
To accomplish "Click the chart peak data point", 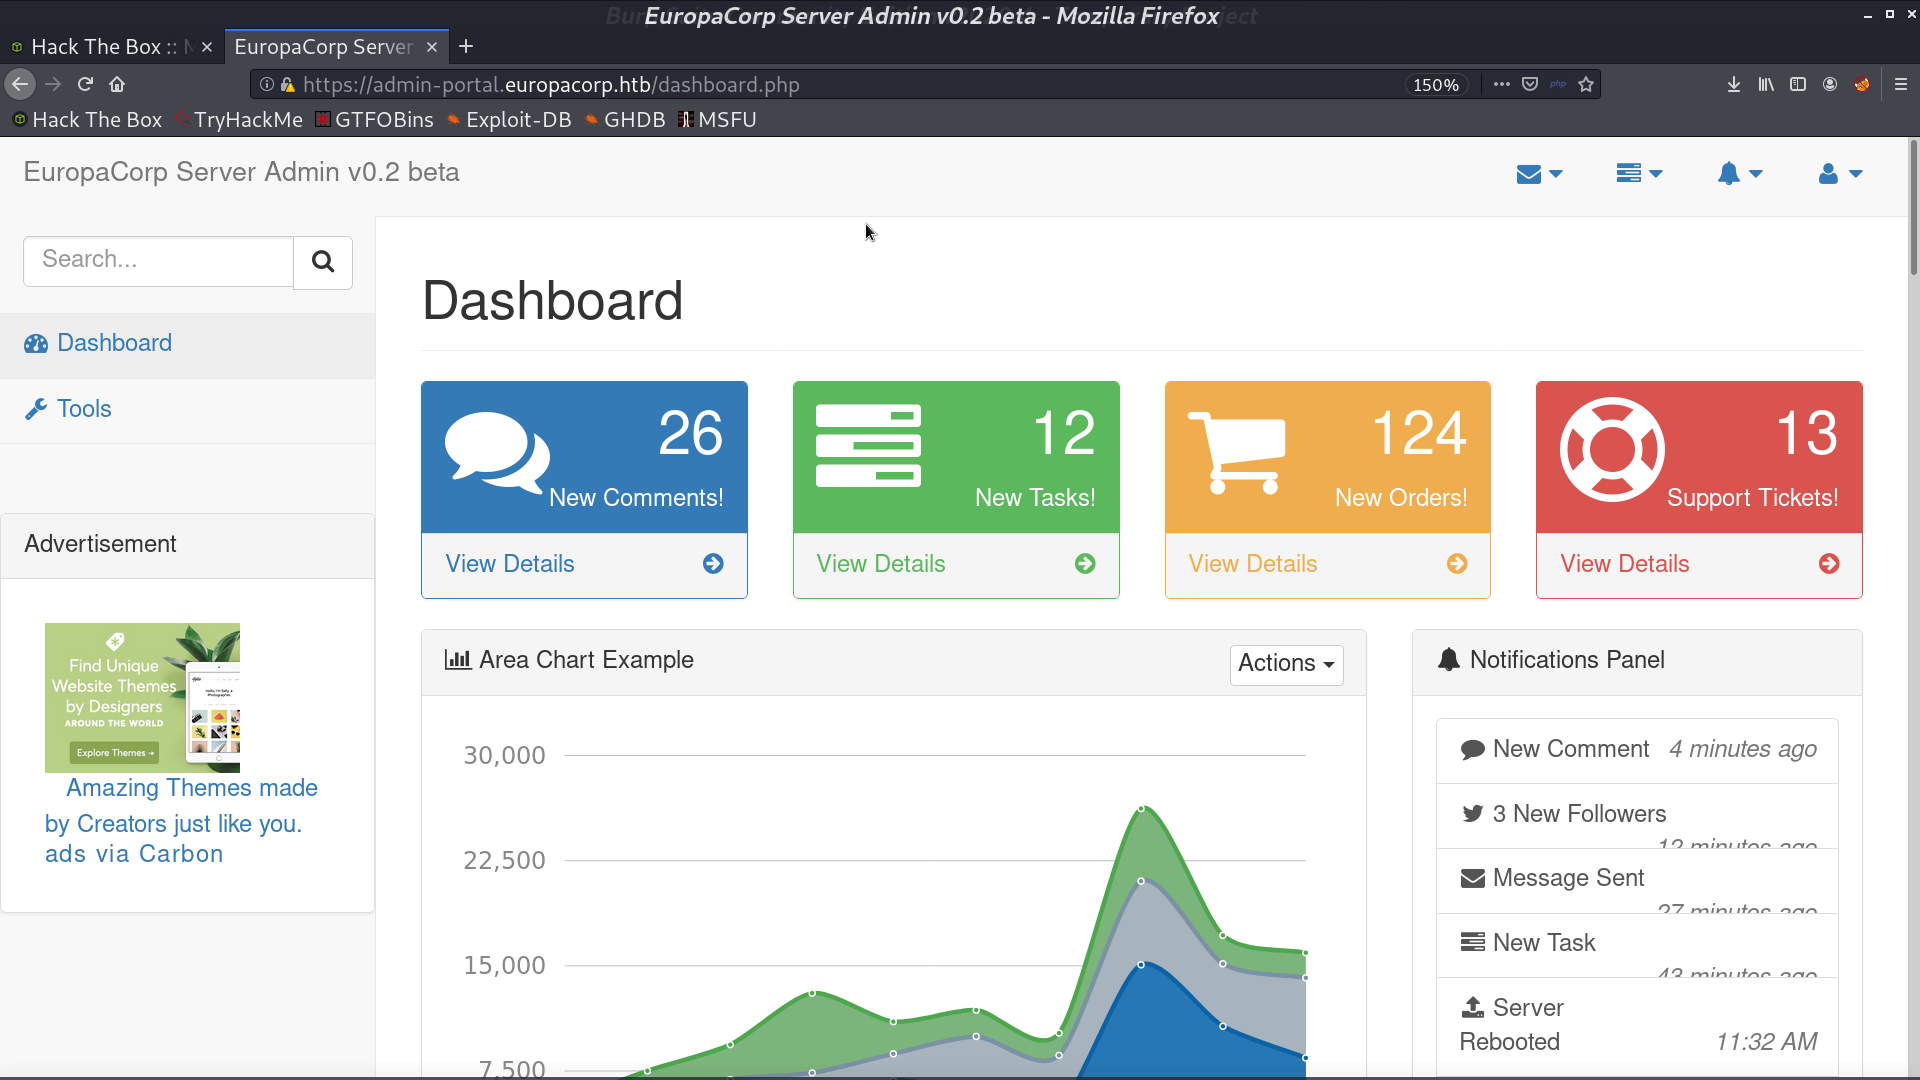I will [x=1141, y=808].
